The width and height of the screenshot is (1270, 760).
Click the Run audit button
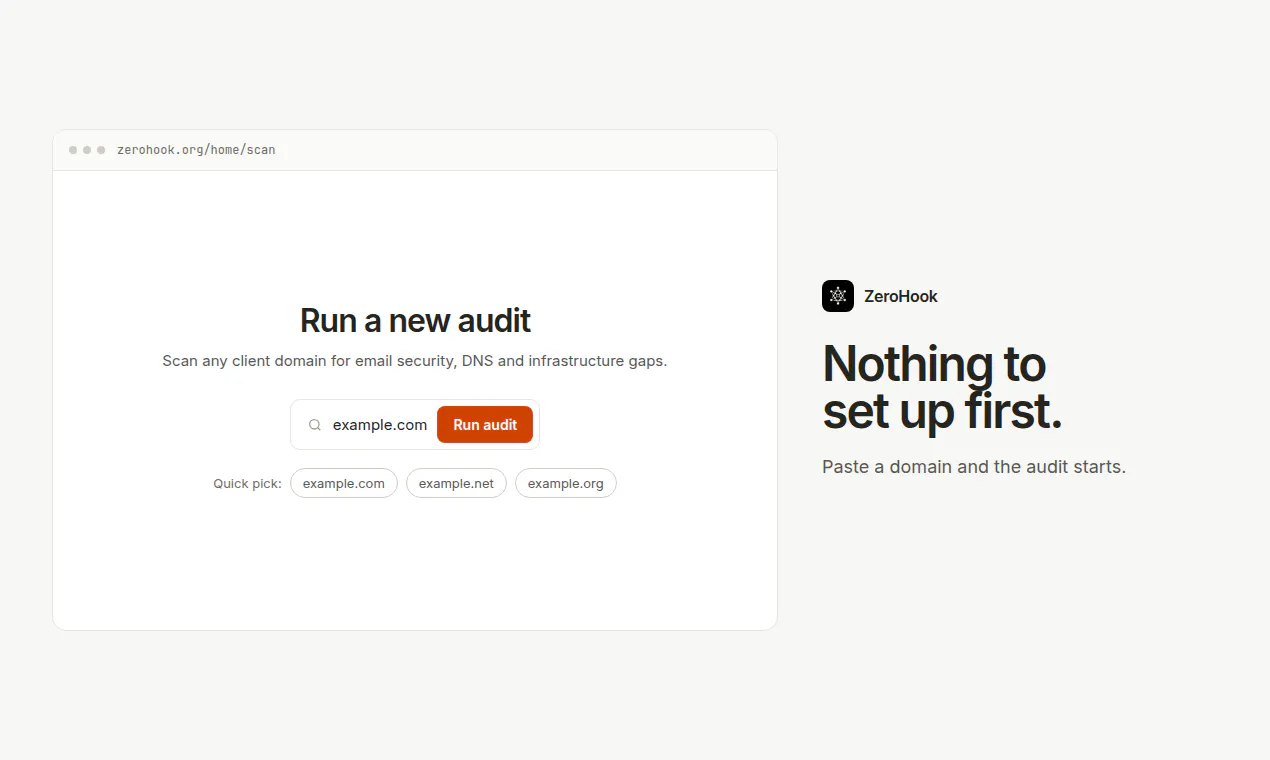(x=485, y=425)
